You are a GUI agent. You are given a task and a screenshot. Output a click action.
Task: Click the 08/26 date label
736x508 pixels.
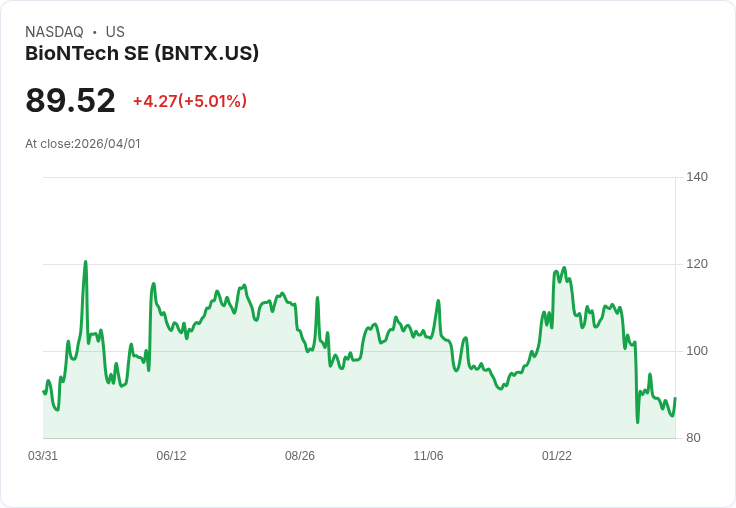click(x=299, y=456)
